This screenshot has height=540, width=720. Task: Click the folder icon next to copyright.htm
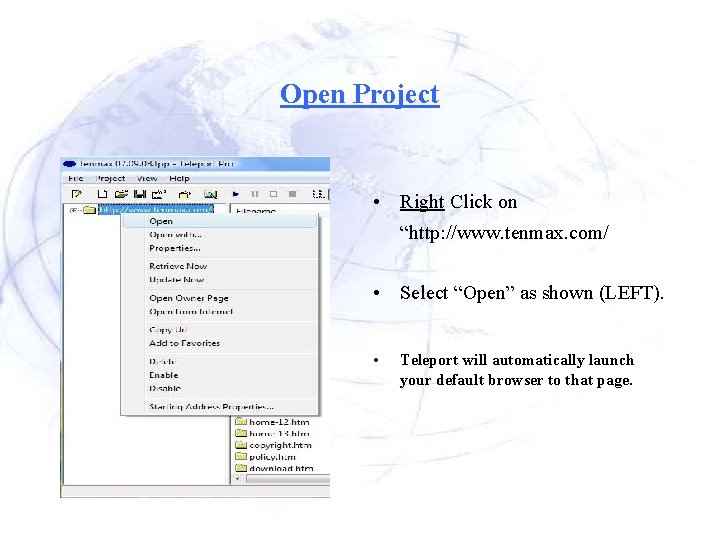241,444
